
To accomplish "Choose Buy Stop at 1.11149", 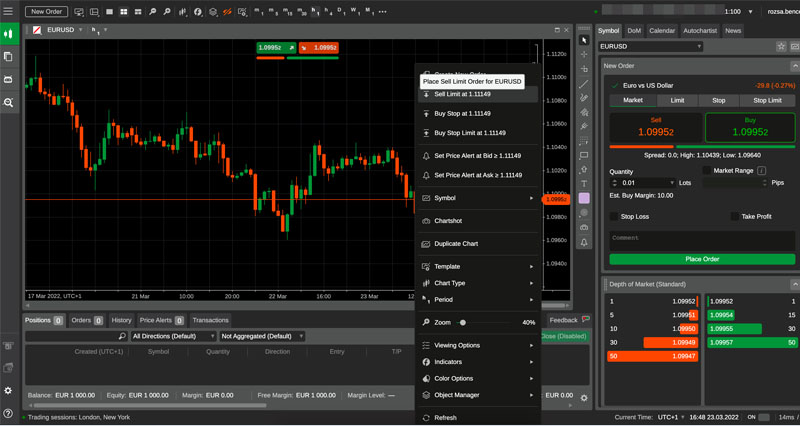I will tap(478, 114).
